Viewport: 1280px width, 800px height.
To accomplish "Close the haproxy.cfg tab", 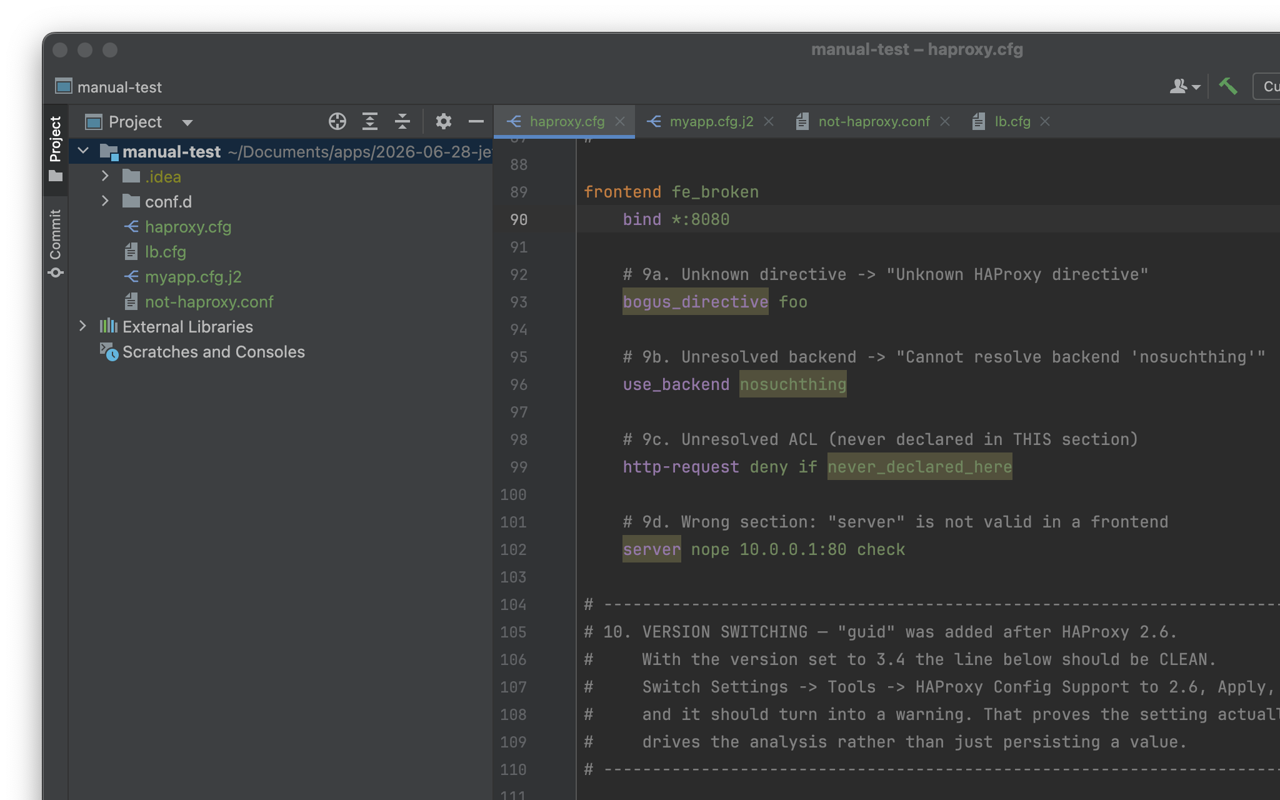I will click(620, 121).
